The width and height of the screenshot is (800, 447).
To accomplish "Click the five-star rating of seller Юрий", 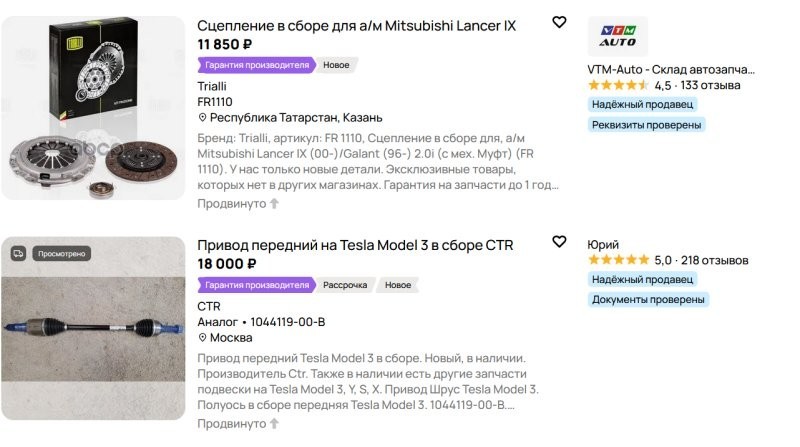I will (x=617, y=261).
